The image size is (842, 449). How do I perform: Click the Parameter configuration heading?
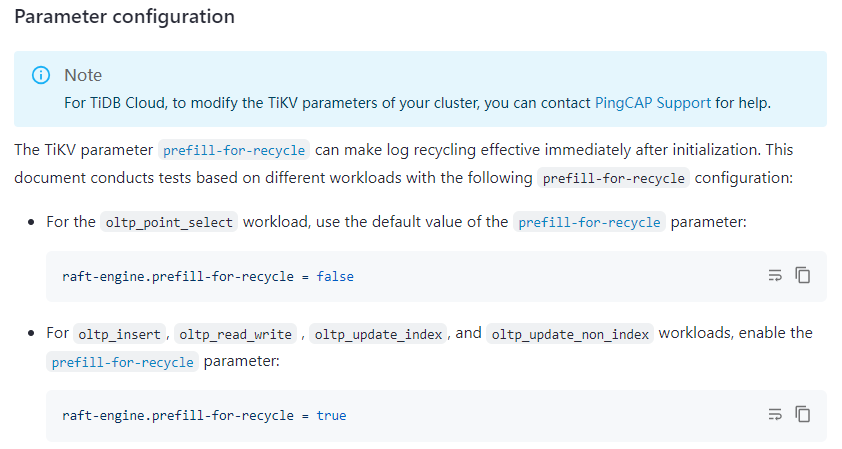pyautogui.click(x=125, y=17)
